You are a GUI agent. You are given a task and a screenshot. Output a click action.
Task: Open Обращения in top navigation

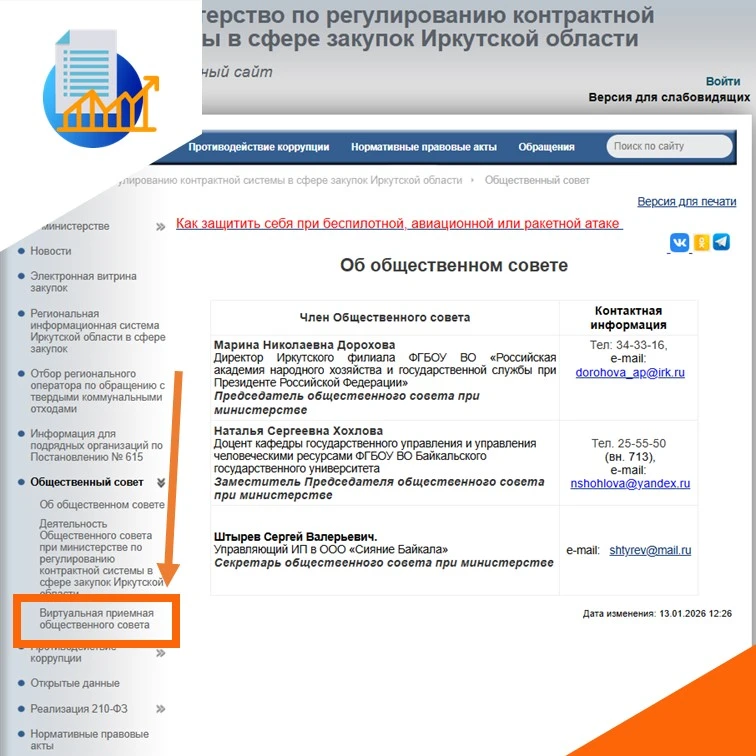click(546, 147)
